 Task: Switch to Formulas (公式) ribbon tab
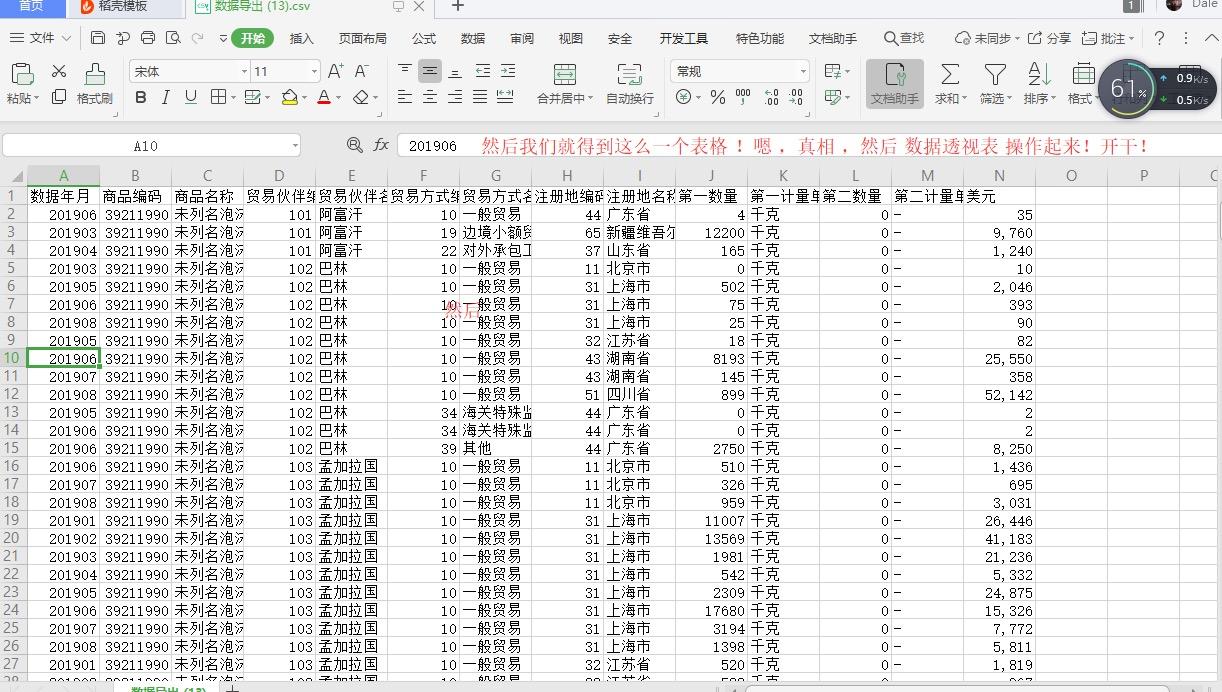point(424,38)
